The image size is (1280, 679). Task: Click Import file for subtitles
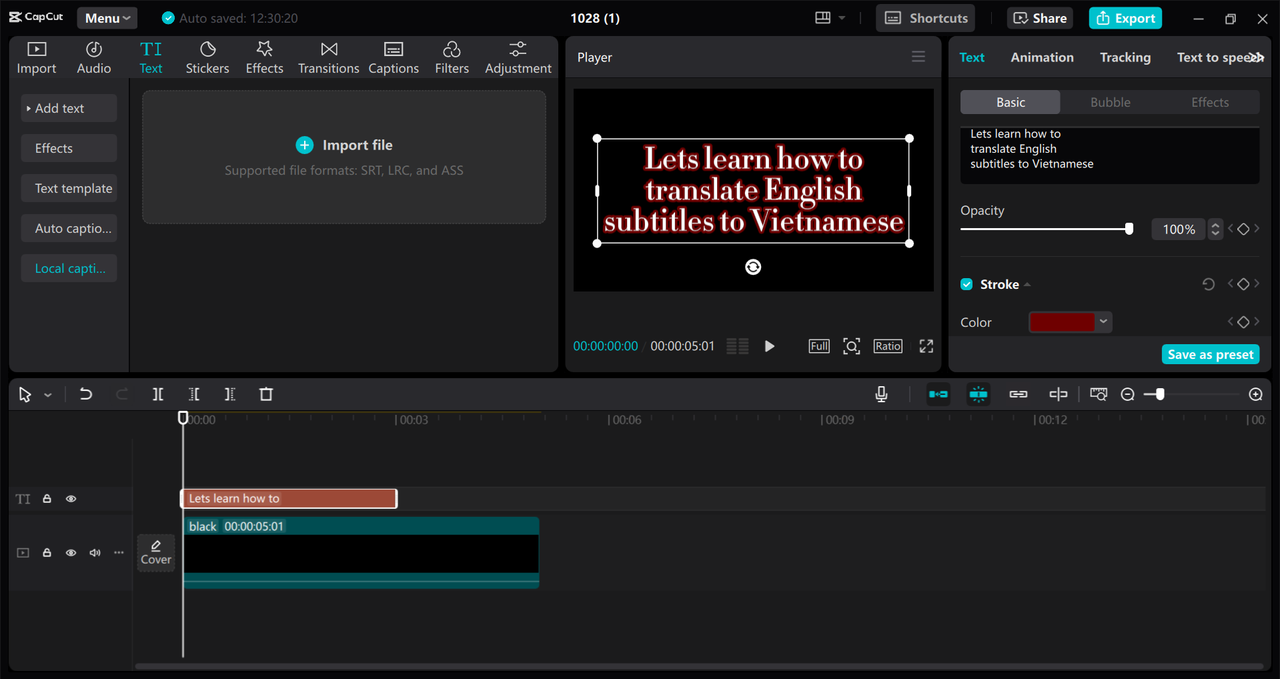(x=345, y=145)
